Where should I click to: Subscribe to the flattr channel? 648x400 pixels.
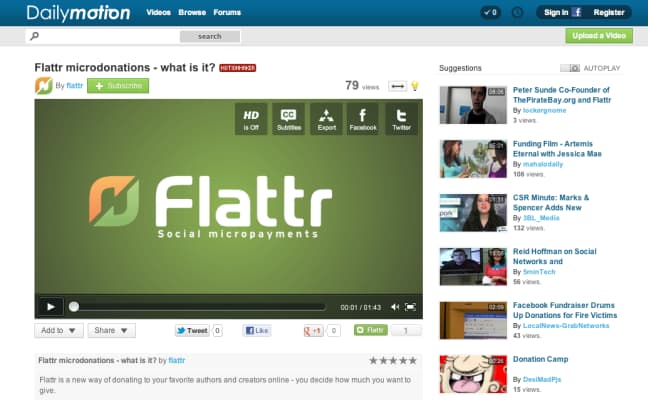(x=118, y=86)
